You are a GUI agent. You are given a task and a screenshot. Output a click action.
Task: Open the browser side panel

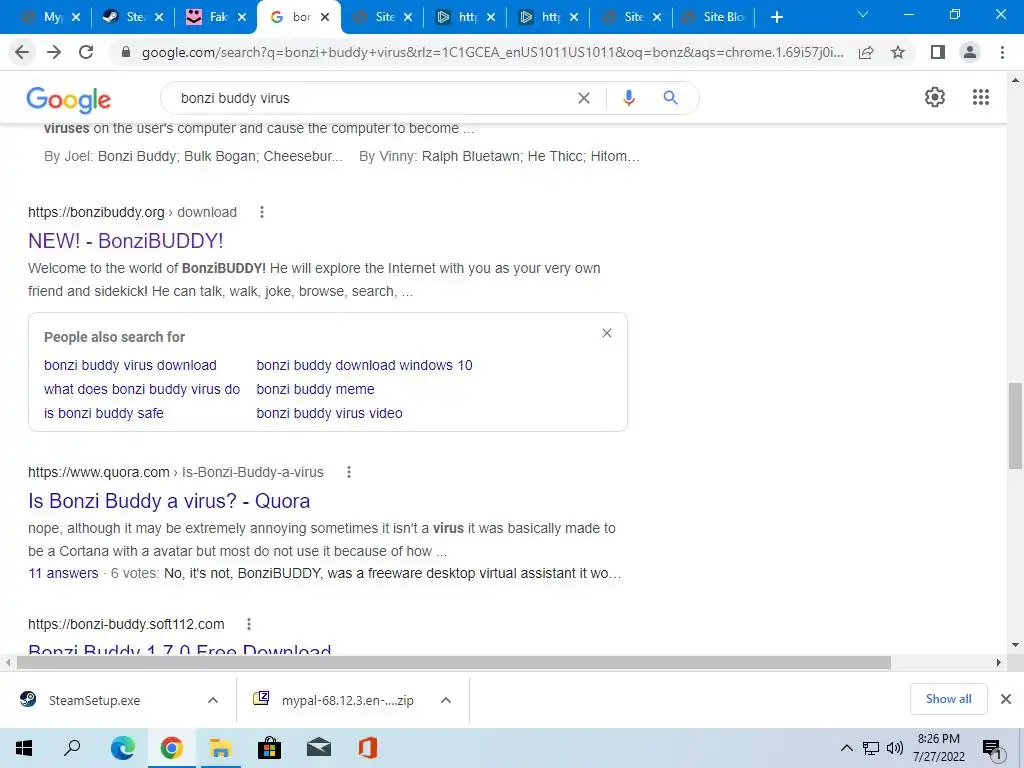938,52
